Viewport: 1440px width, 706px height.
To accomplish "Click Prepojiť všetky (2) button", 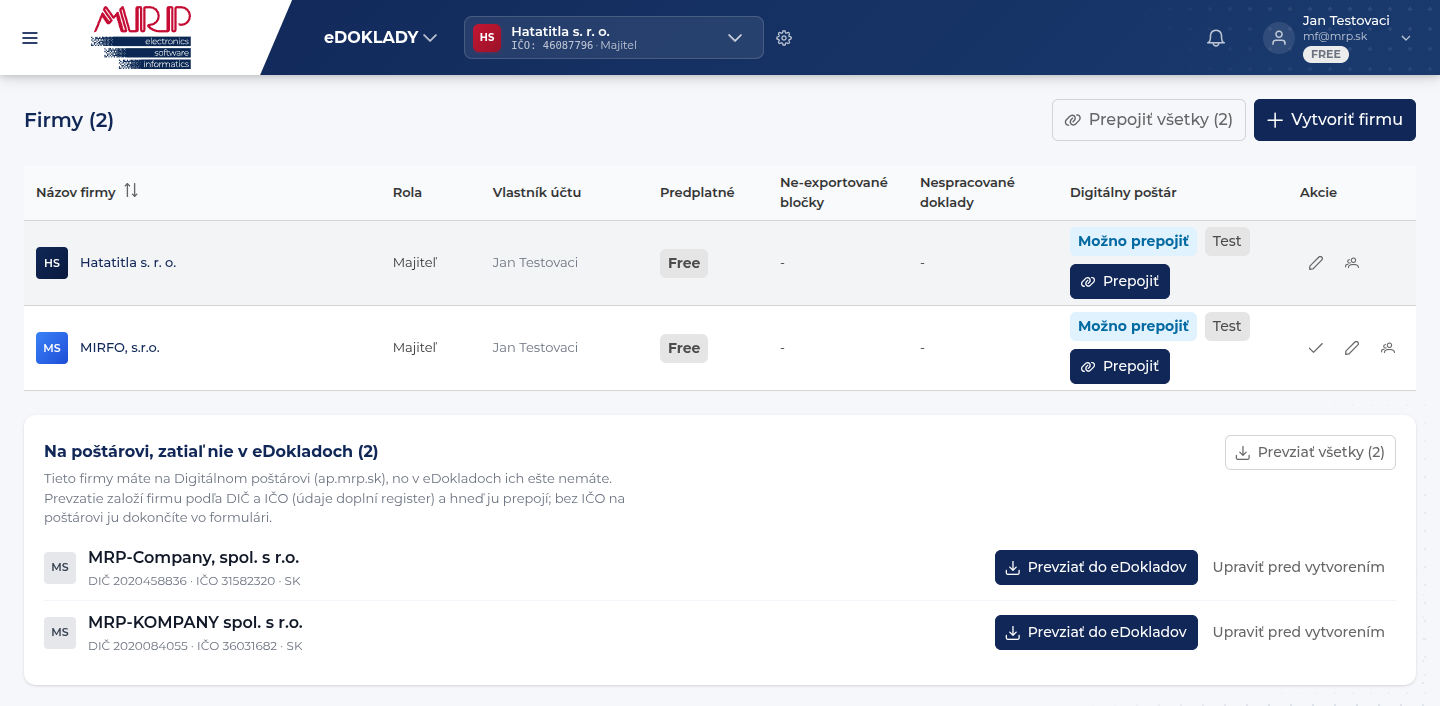I will click(1149, 120).
